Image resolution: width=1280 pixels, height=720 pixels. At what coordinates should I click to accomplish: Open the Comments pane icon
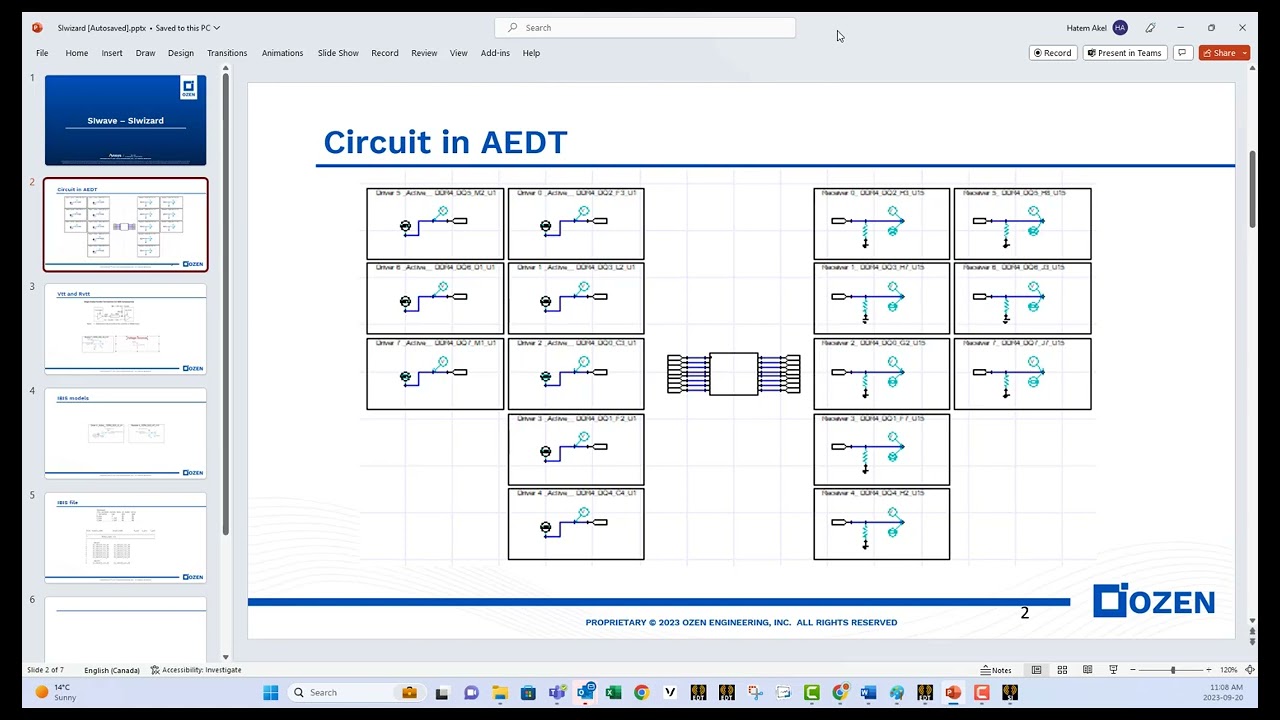(x=1182, y=53)
